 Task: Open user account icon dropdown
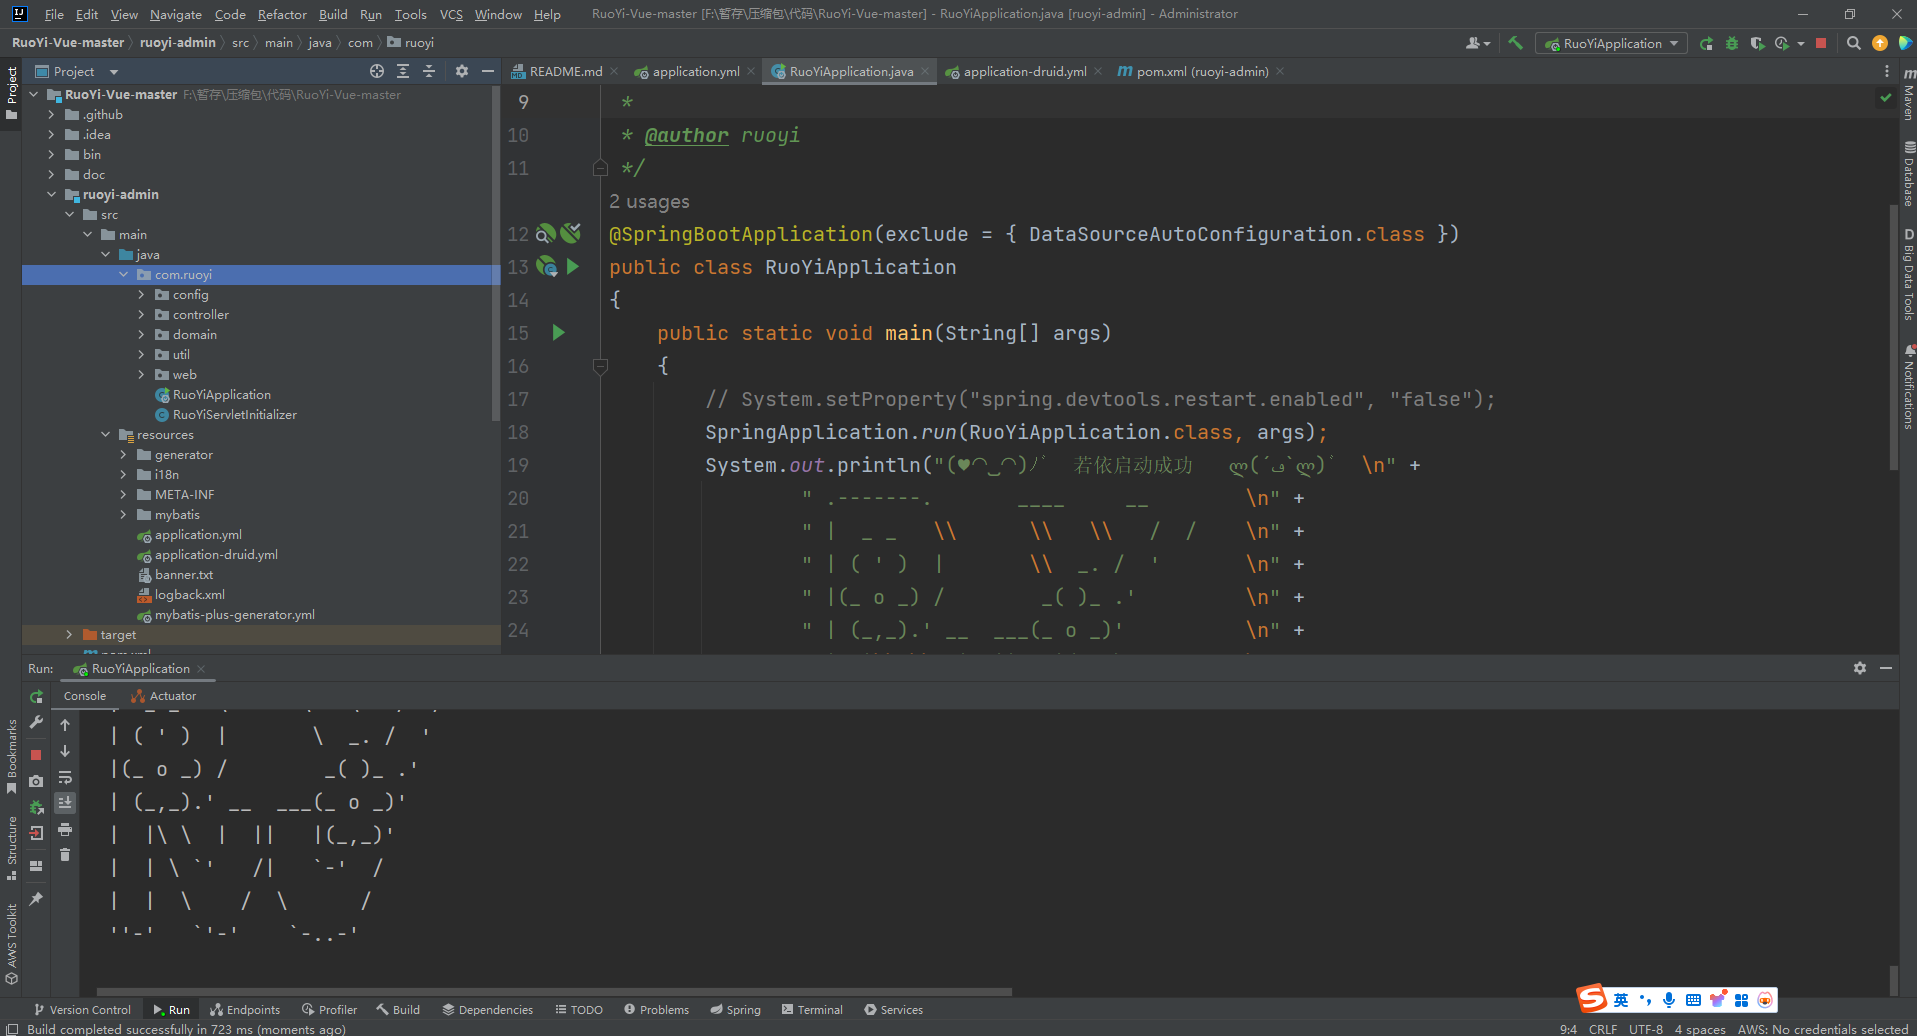pyautogui.click(x=1477, y=43)
